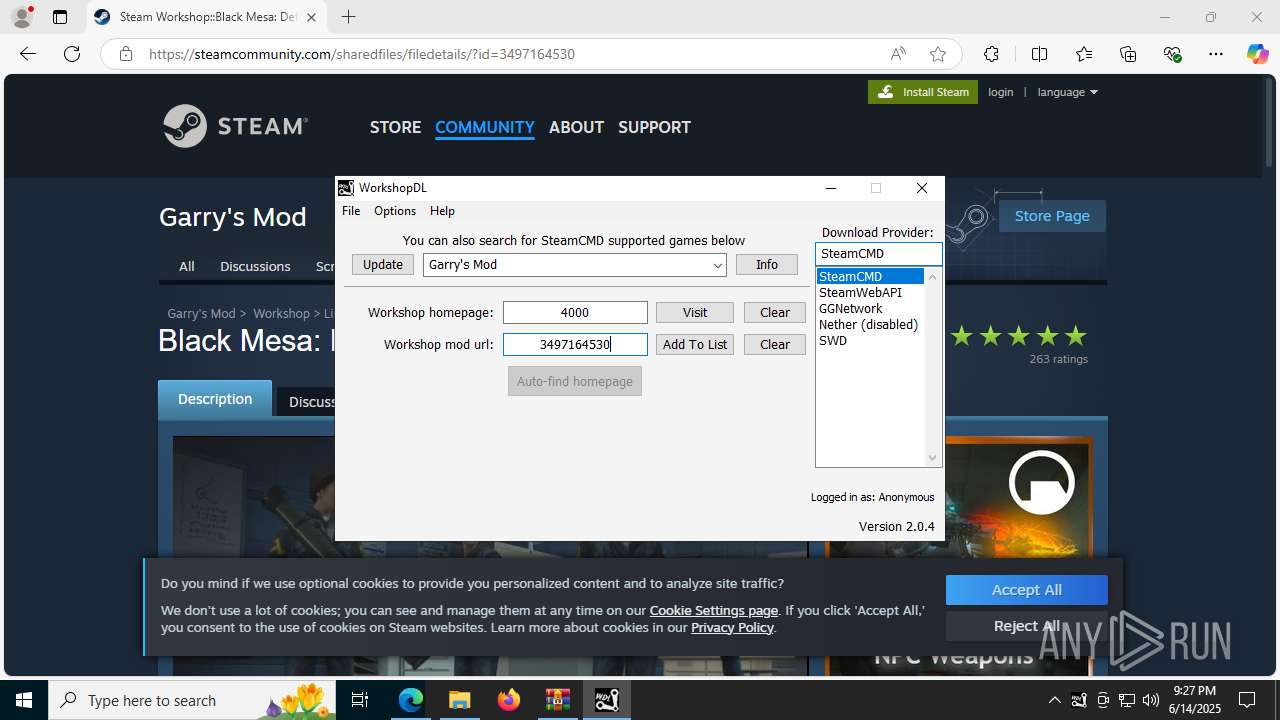
Task: Show hidden system tray icons
Action: pyautogui.click(x=1054, y=700)
